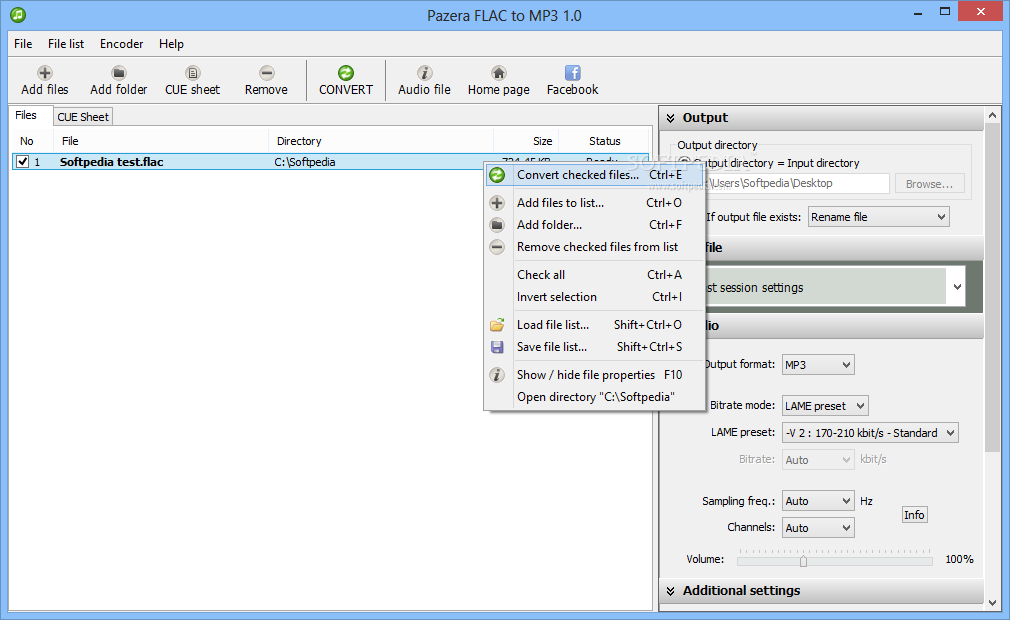This screenshot has height=620, width=1010.
Task: Click info icon beside Show / hide file properties
Action: [497, 375]
